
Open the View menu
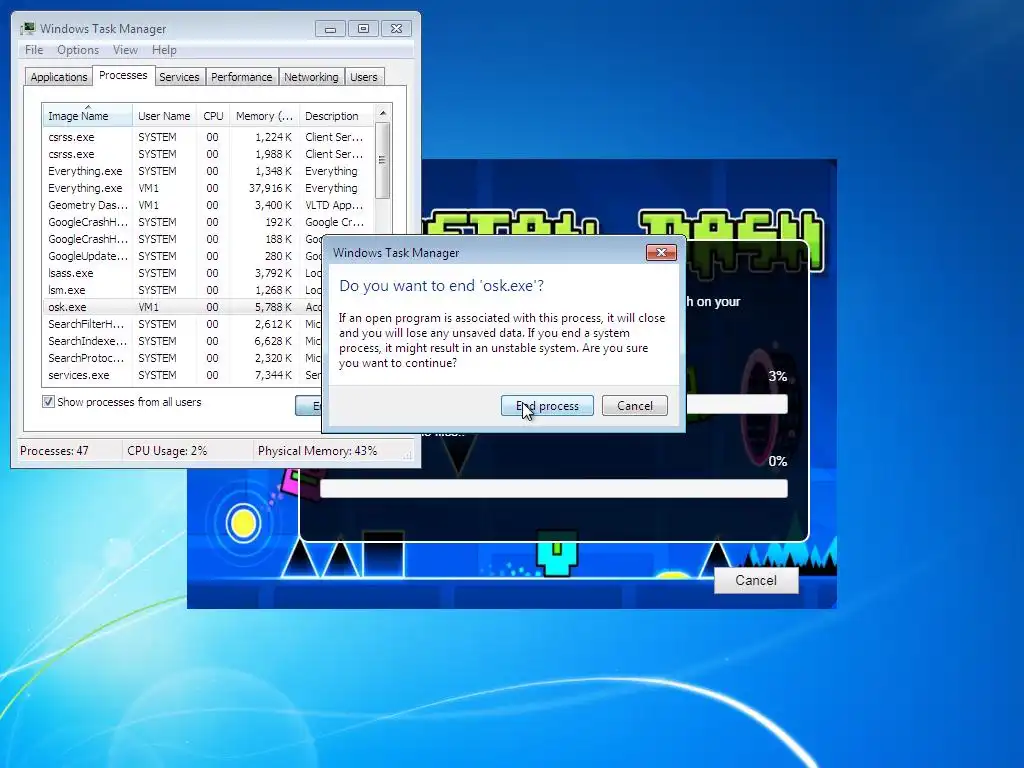pos(125,50)
